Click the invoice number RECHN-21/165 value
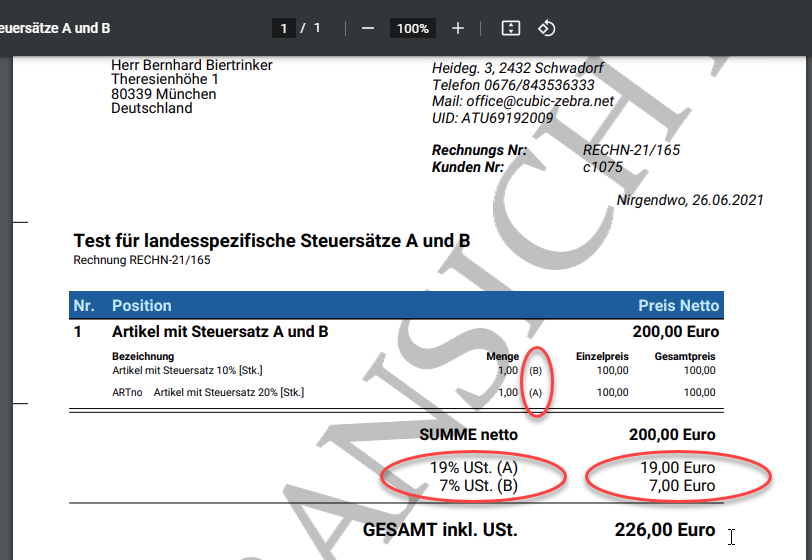Image resolution: width=812 pixels, height=560 pixels. point(631,150)
